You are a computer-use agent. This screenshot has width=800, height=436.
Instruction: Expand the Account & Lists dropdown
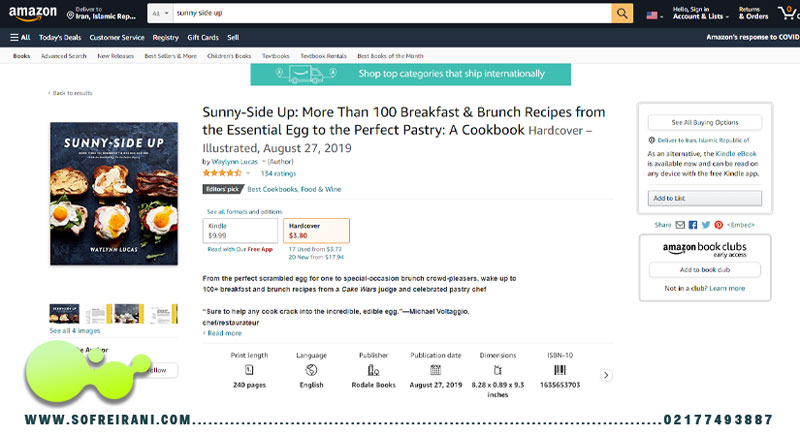pyautogui.click(x=700, y=13)
